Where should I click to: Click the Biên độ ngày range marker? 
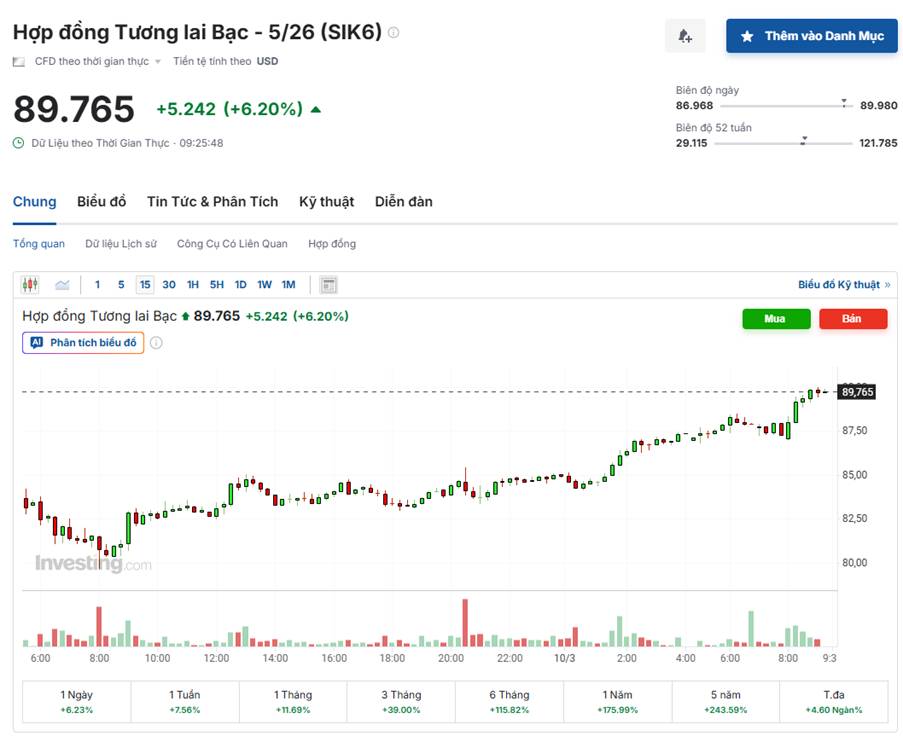[844, 103]
